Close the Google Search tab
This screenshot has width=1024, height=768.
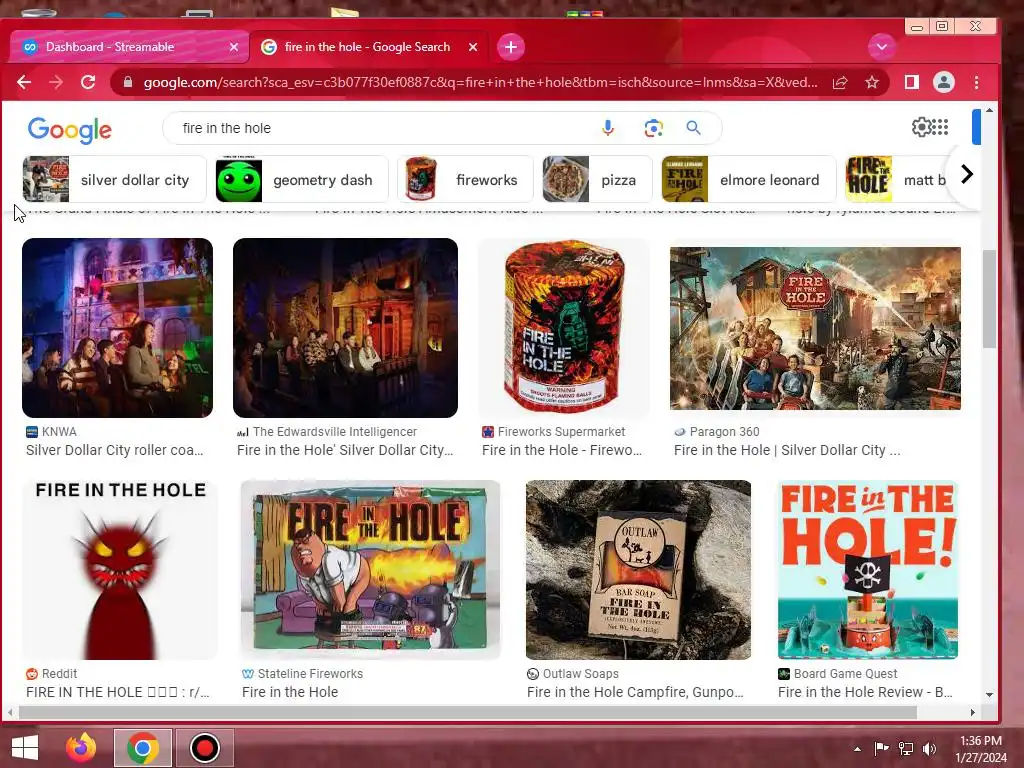pos(473,47)
